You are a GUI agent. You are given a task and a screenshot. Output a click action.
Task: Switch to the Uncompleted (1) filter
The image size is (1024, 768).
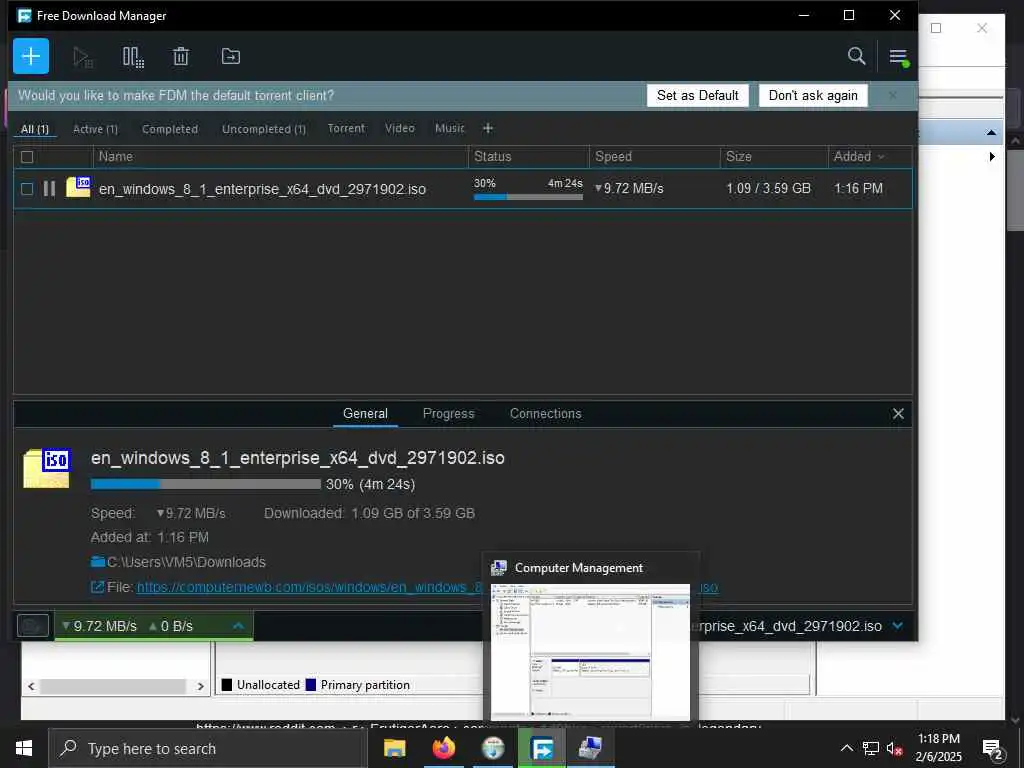tap(264, 129)
